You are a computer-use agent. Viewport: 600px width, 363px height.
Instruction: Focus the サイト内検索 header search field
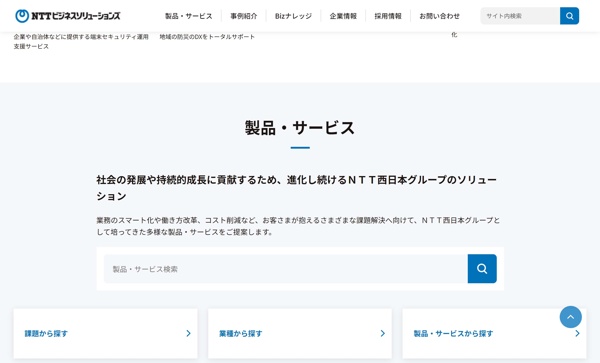tap(520, 16)
